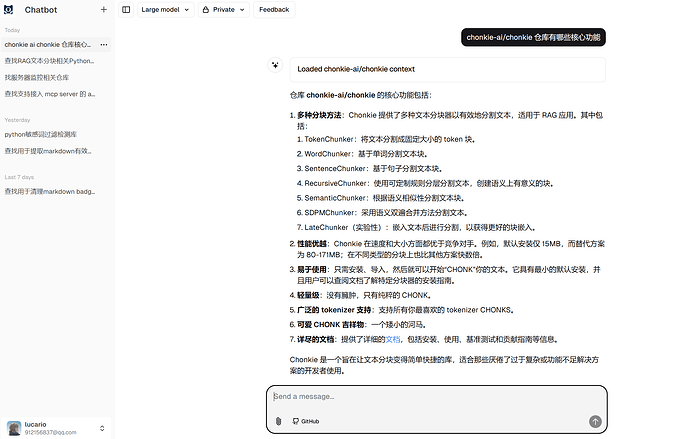
Task: Click the assistant sparkle avatar icon
Action: pyautogui.click(x=275, y=65)
